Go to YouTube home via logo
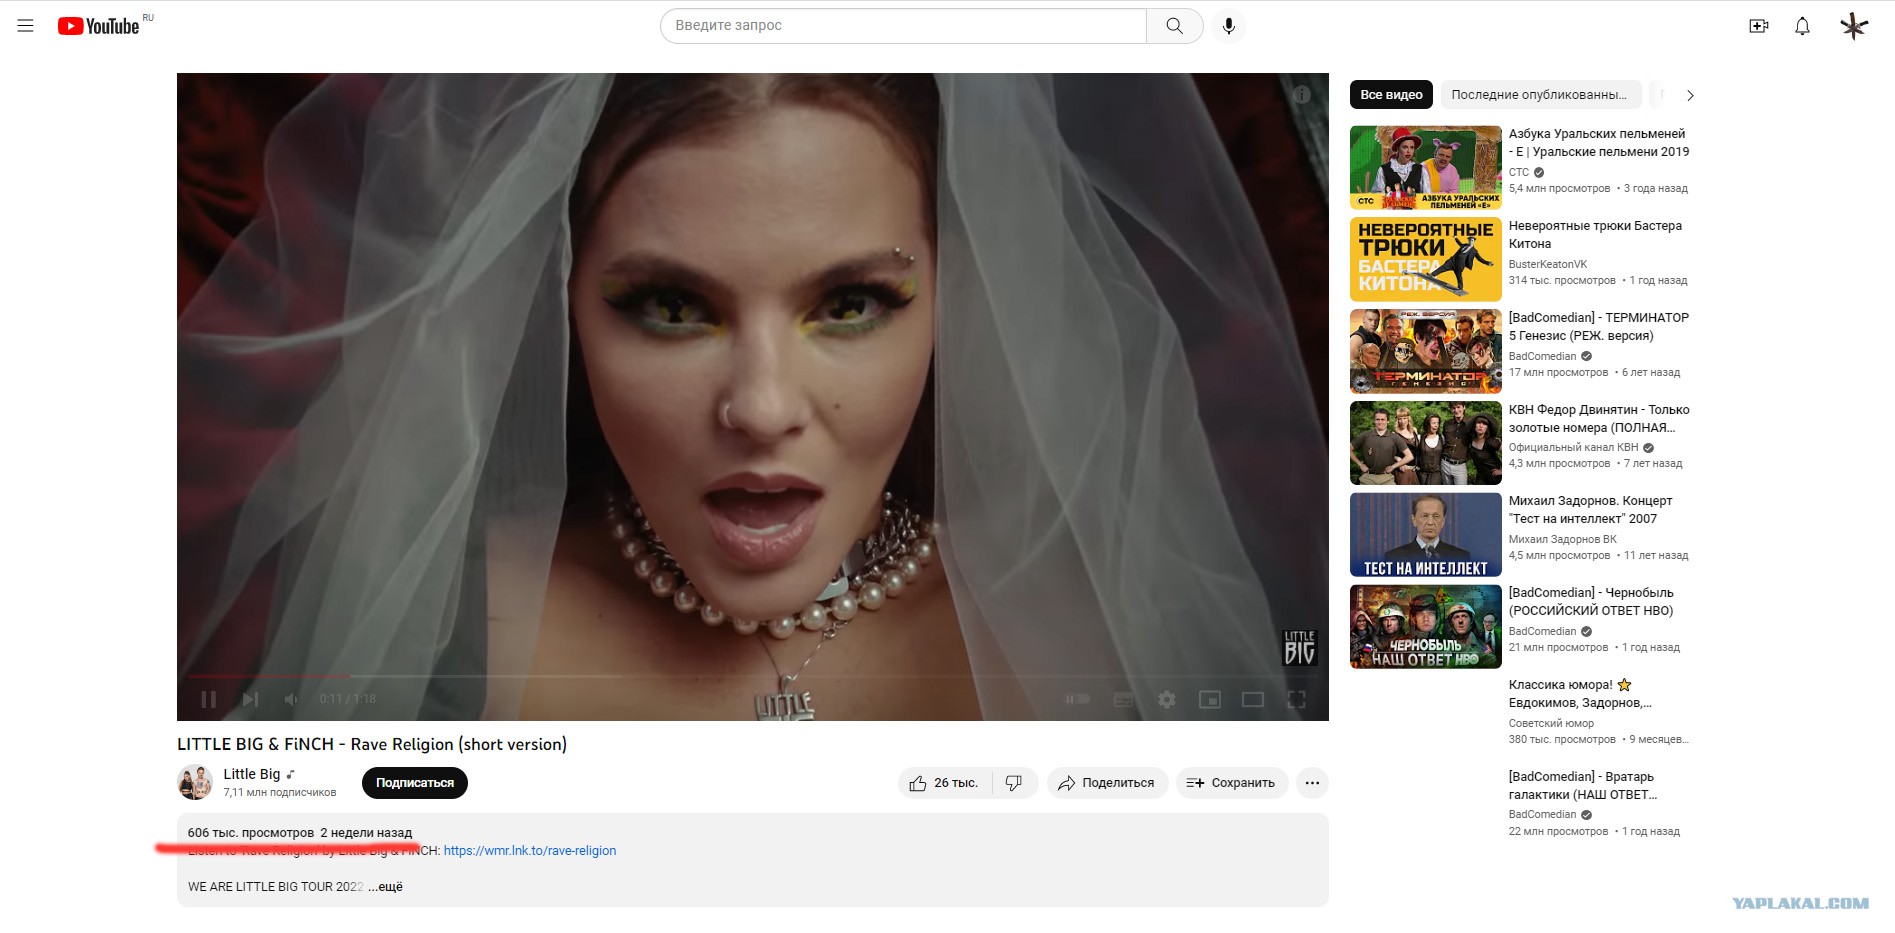This screenshot has width=1895, height=933. coord(99,26)
